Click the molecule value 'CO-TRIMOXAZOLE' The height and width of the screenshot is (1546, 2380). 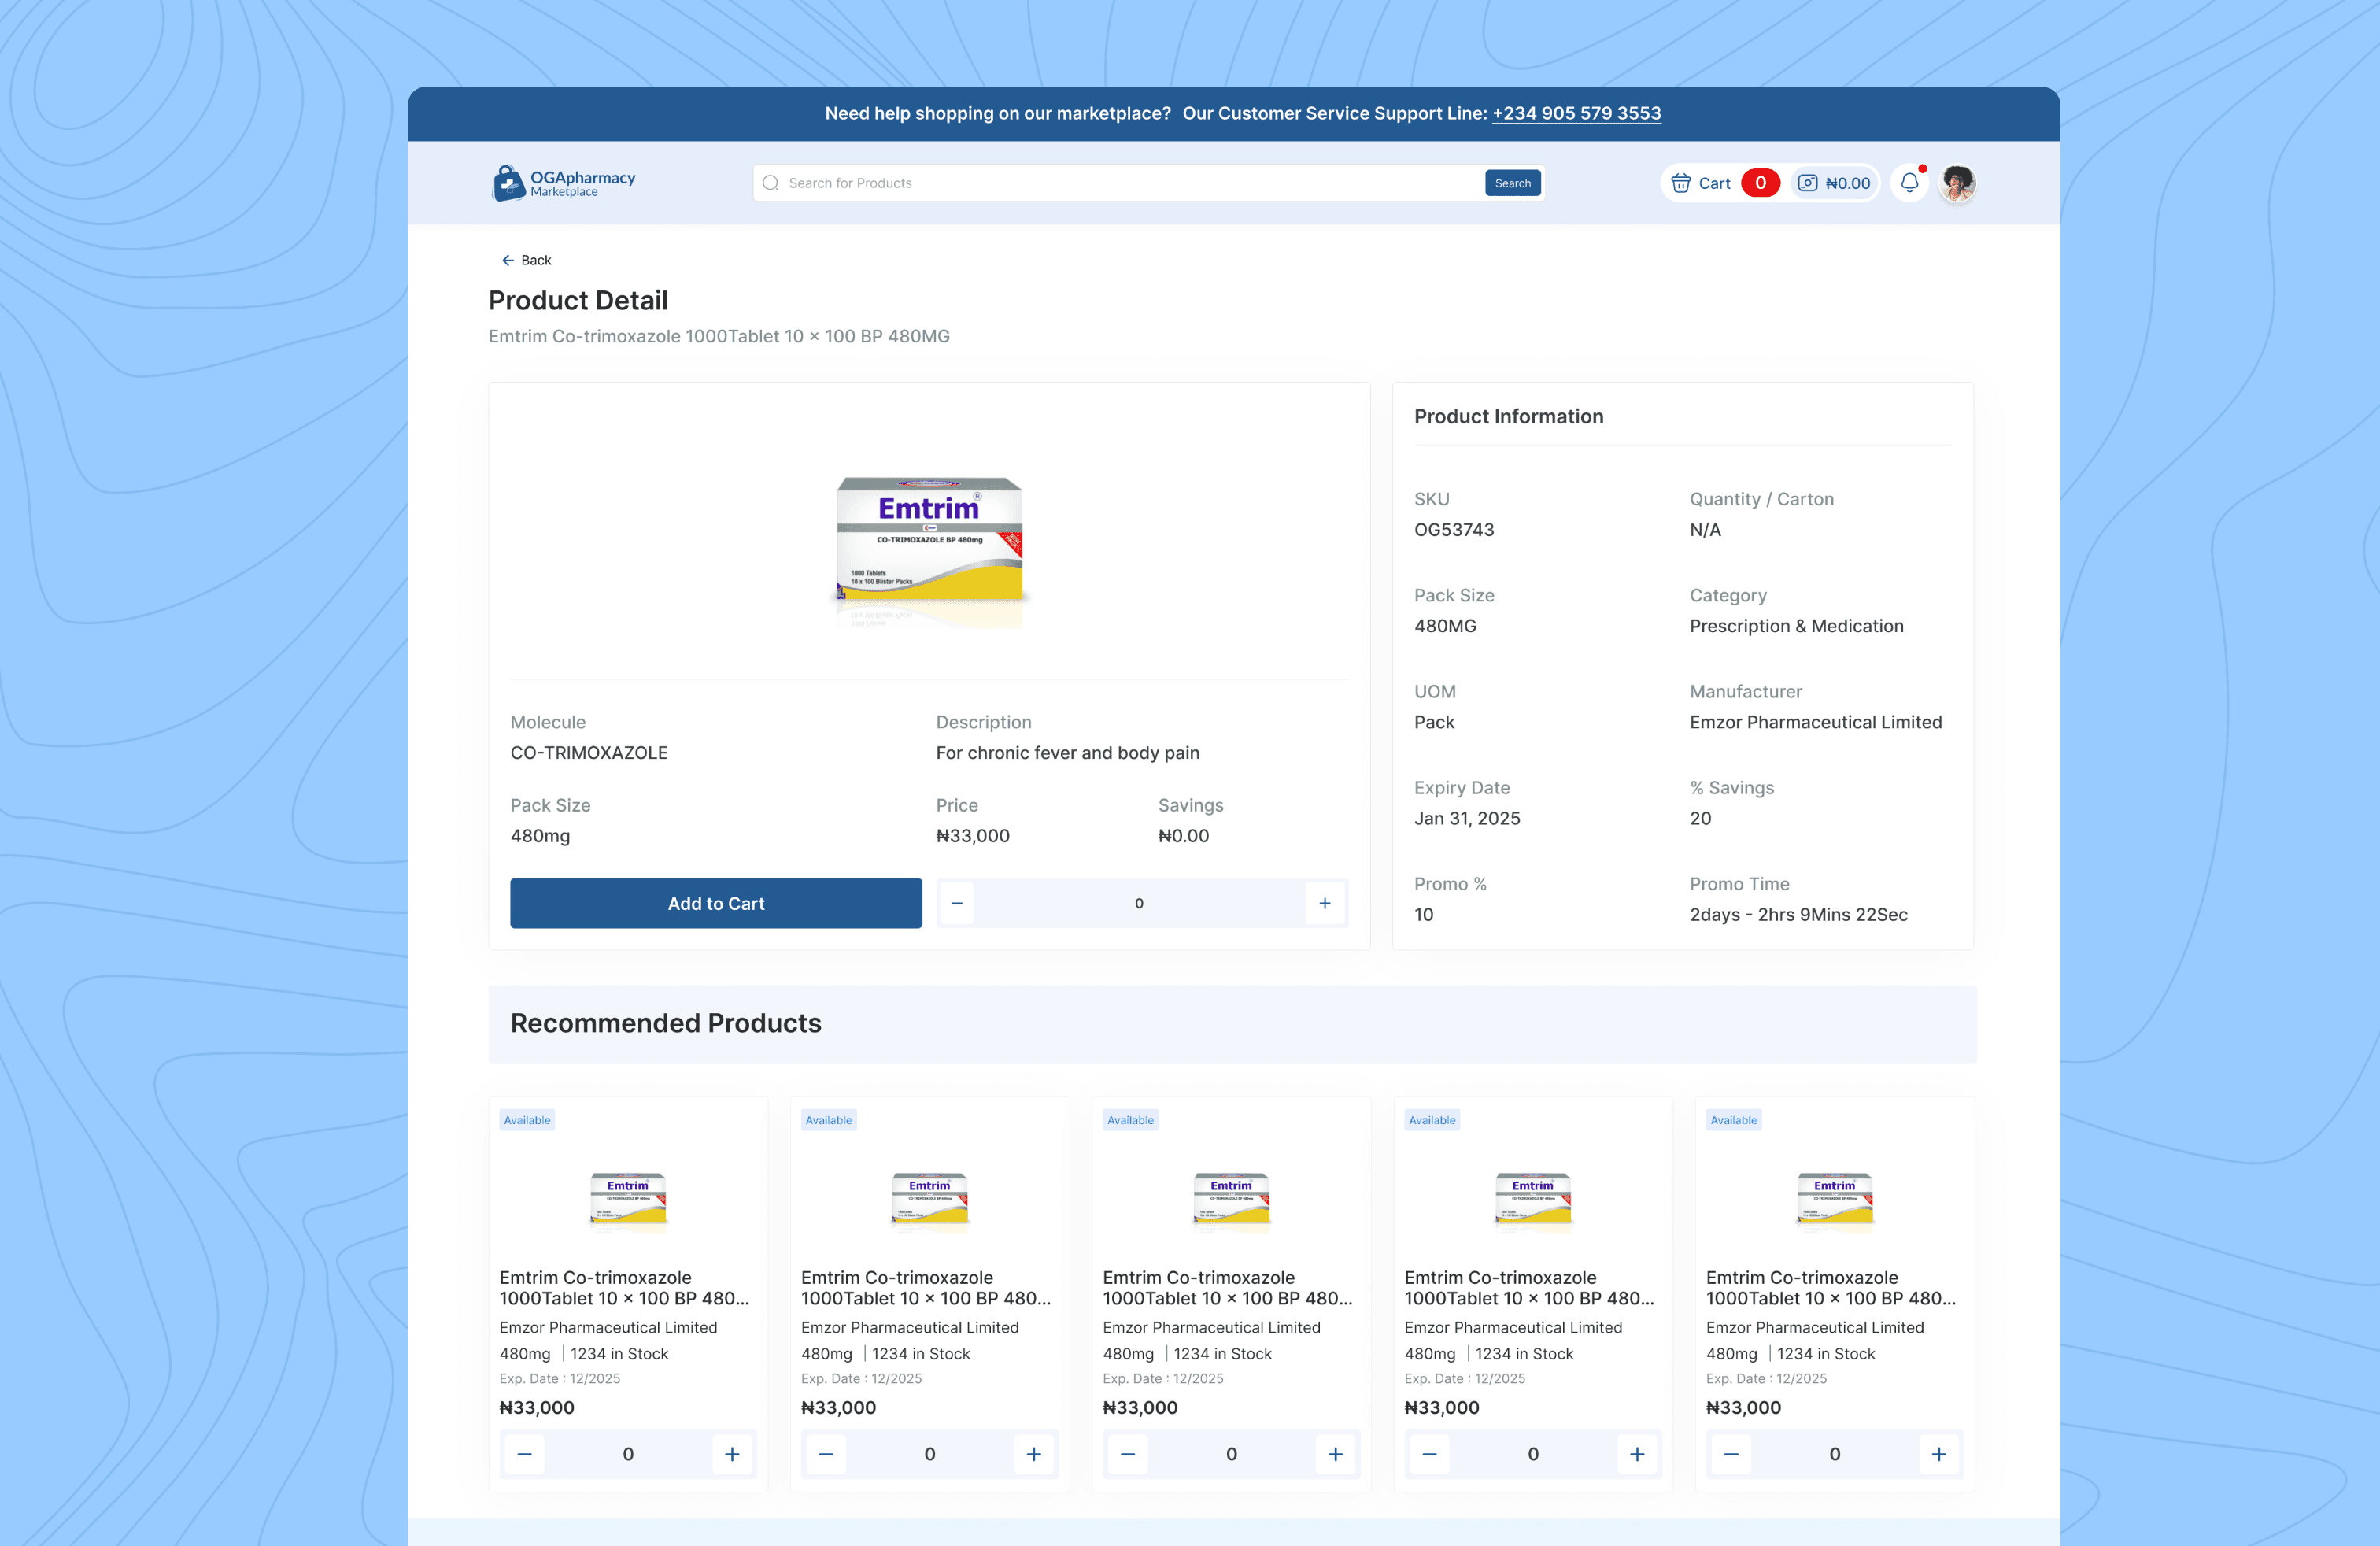589,753
